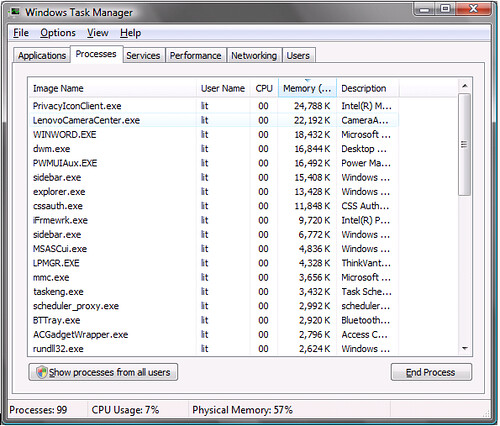Close the Task Manager window
The image size is (500, 426).
pyautogui.click(x=473, y=9)
